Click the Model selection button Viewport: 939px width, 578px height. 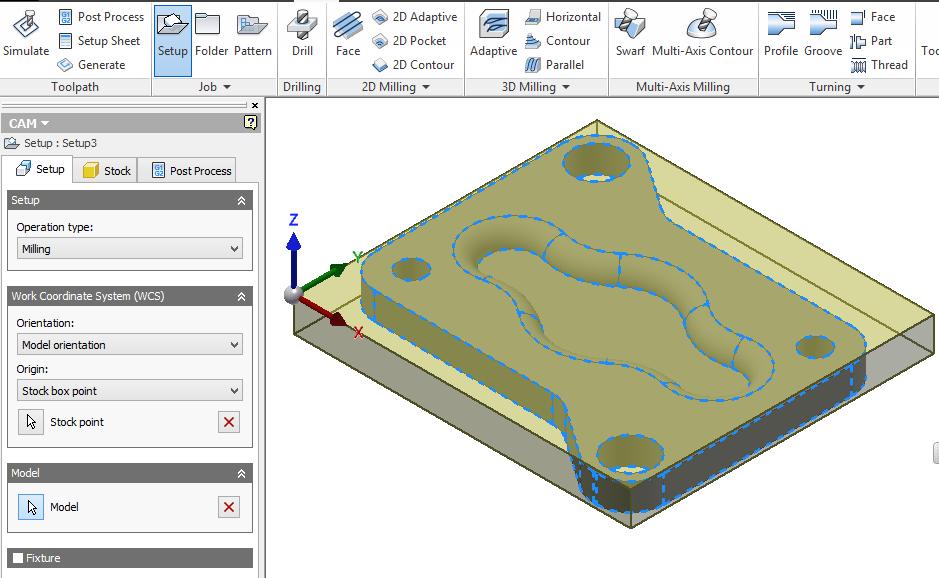(x=31, y=507)
